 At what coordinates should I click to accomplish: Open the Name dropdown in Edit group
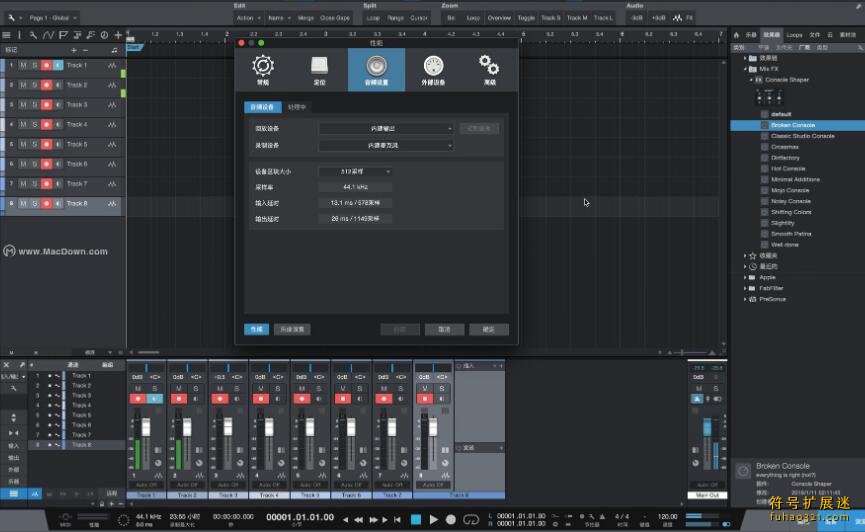click(x=279, y=18)
